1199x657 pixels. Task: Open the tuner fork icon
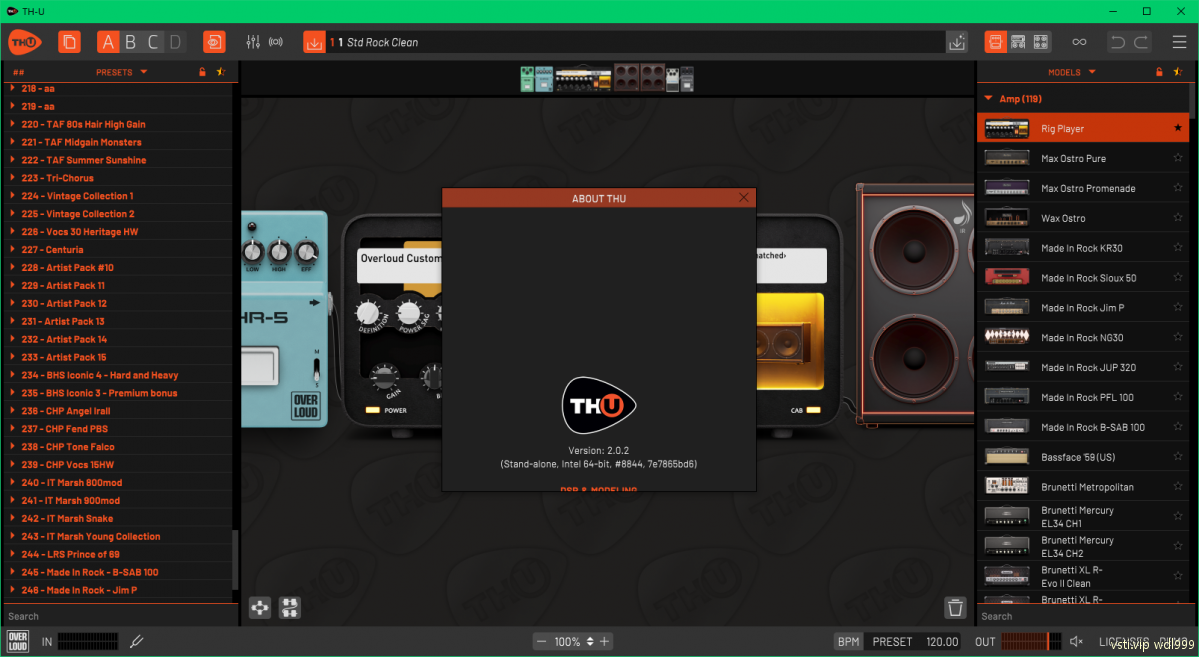click(137, 642)
